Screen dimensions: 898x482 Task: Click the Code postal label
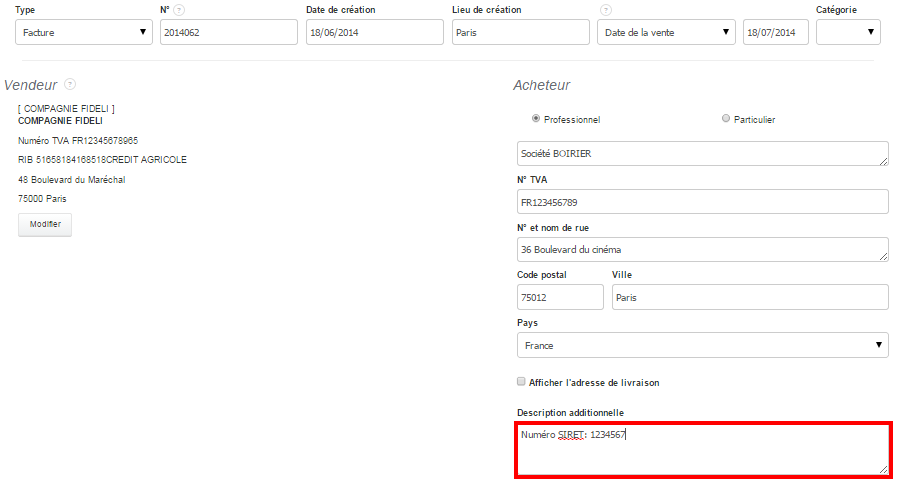542,275
